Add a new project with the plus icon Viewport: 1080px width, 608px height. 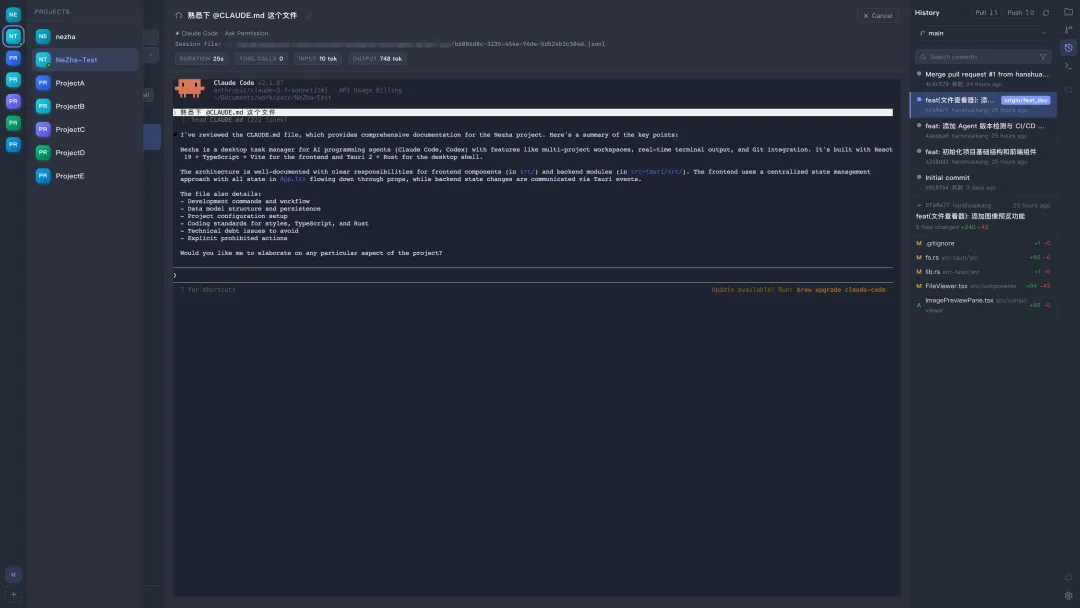click(x=13, y=594)
